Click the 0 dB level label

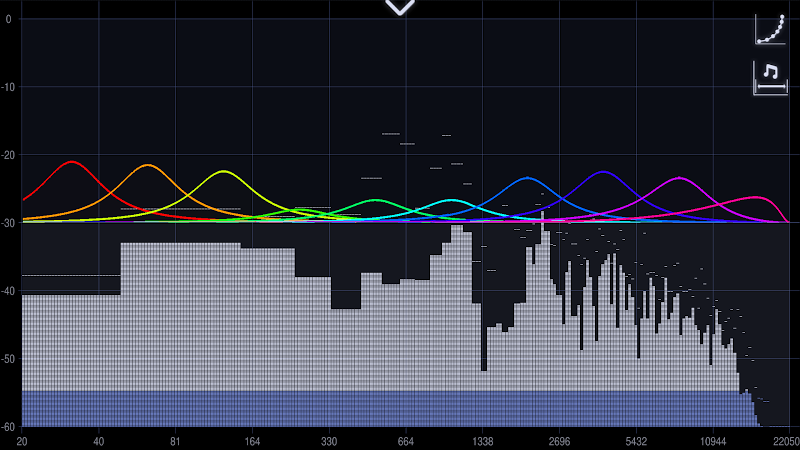[x=8, y=19]
